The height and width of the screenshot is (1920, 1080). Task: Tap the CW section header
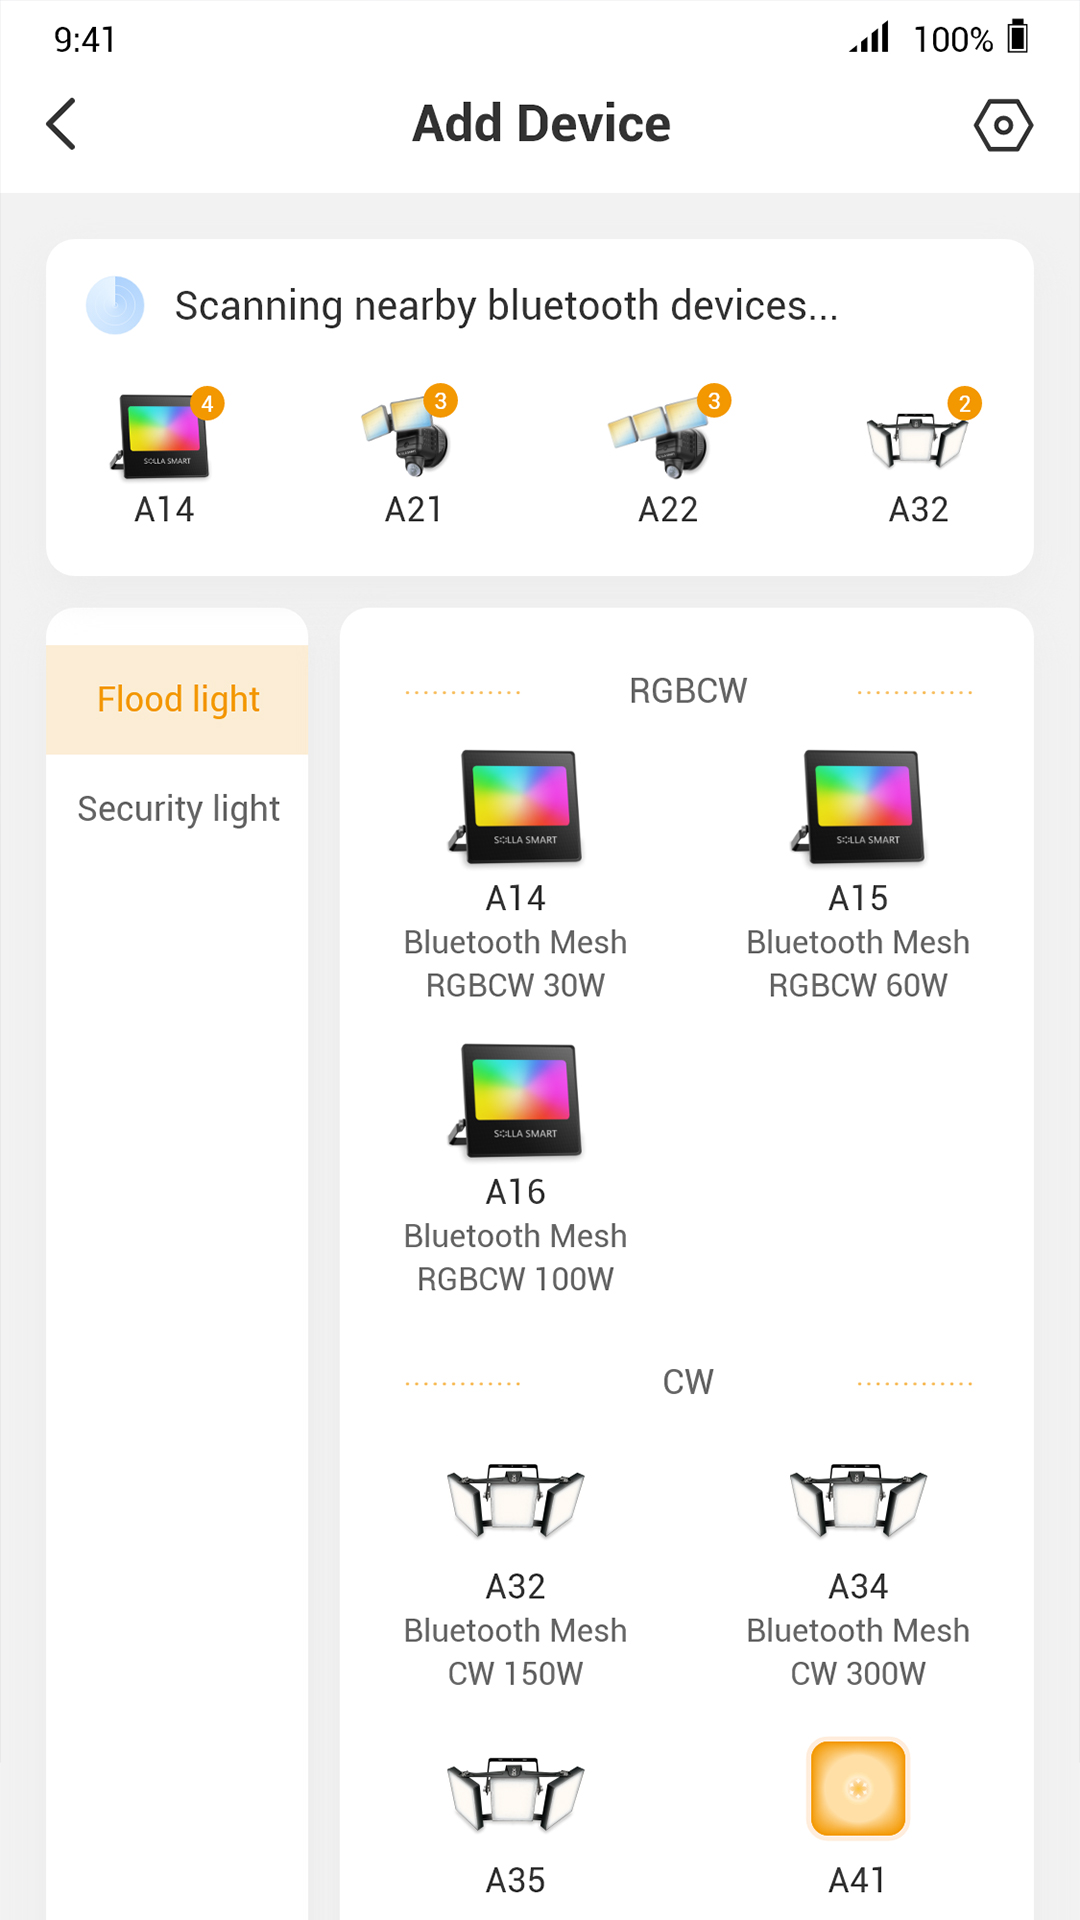point(688,1382)
